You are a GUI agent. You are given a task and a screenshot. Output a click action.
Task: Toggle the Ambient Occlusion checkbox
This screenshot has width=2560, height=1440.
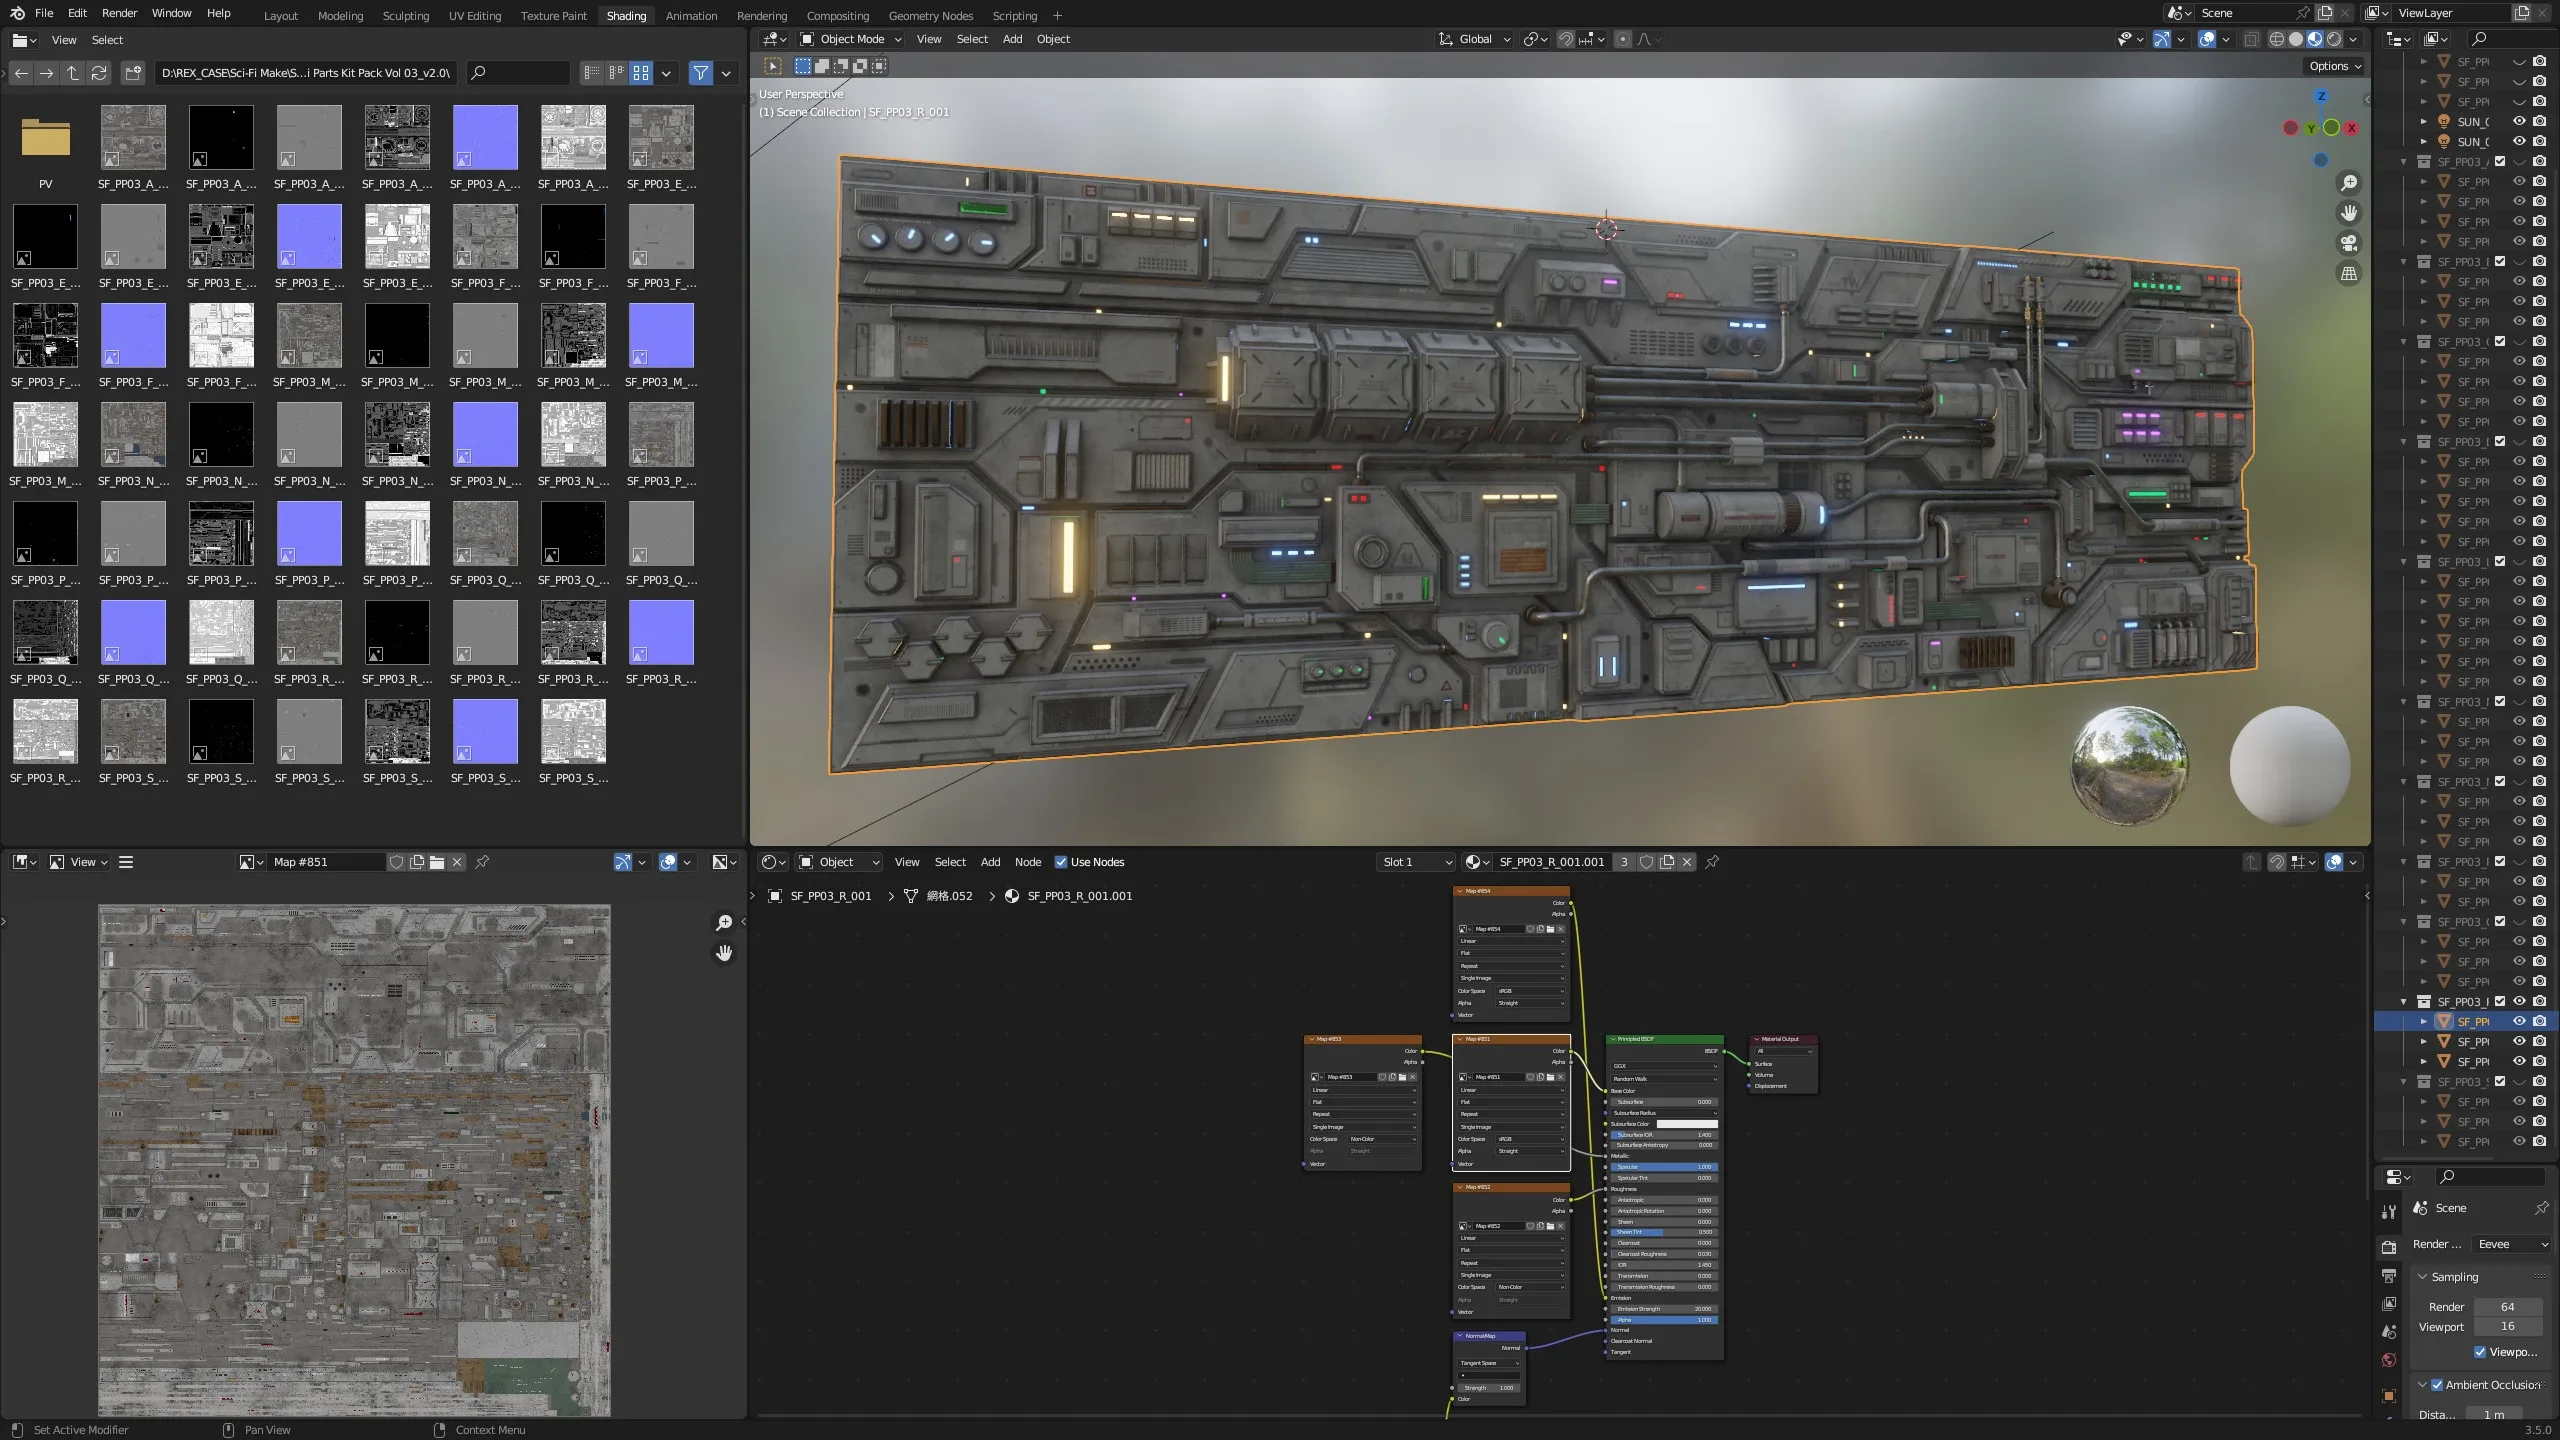point(2437,1385)
